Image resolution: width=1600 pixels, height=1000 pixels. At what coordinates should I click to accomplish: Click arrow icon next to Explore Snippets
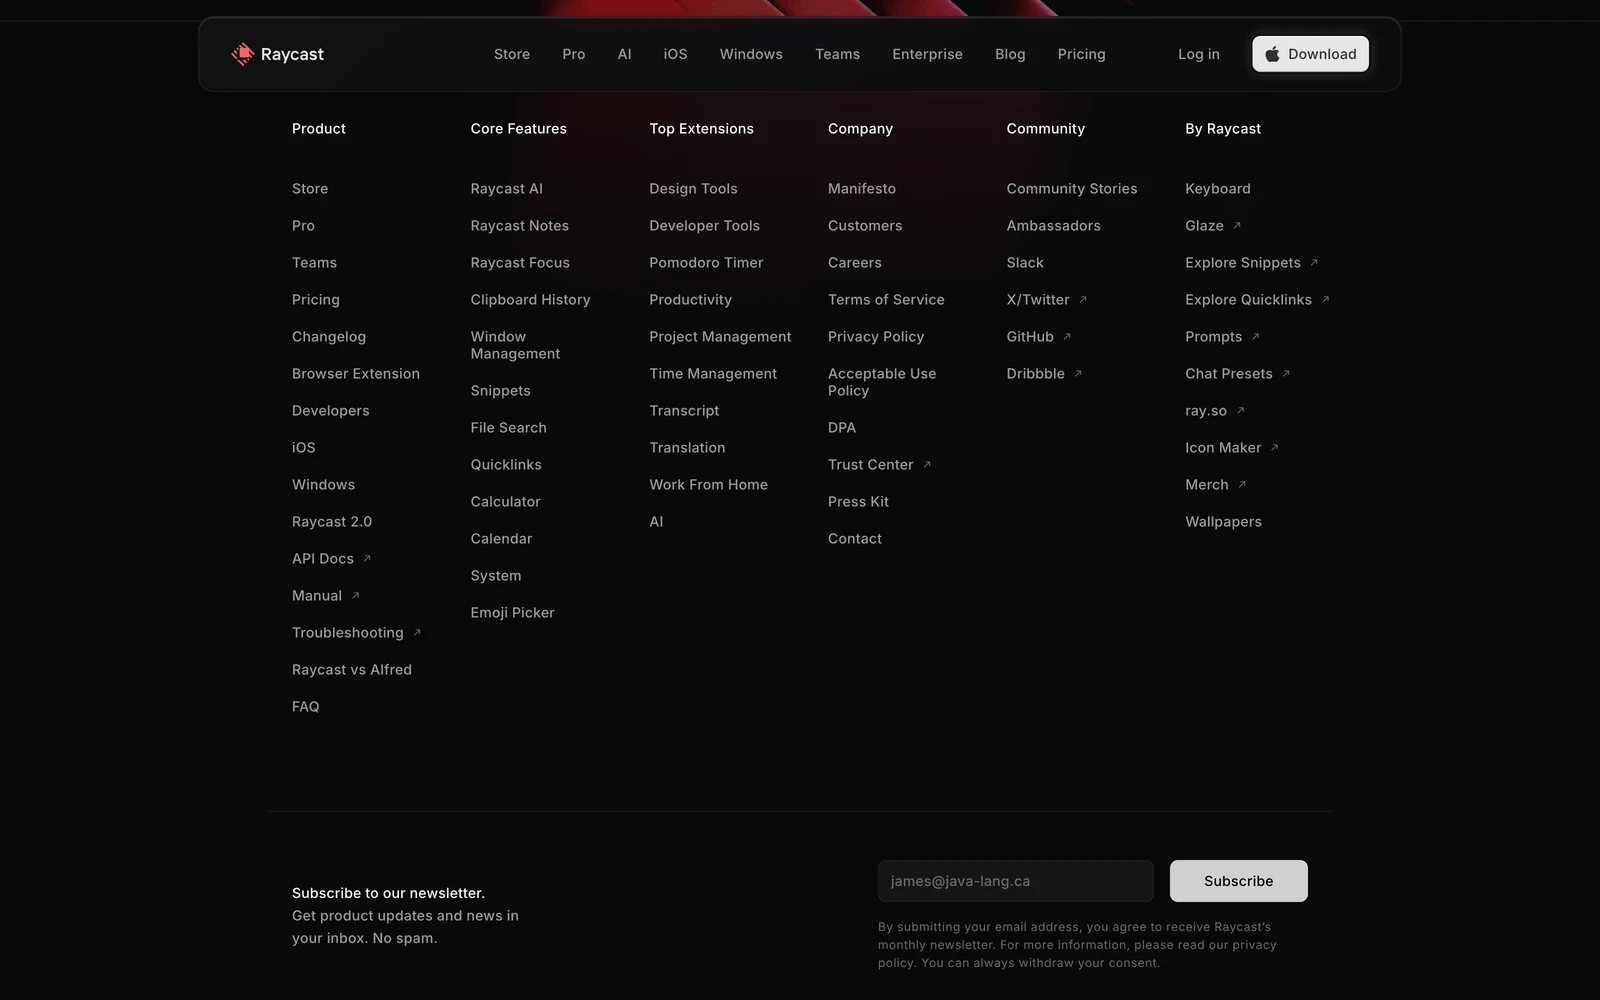point(1314,263)
